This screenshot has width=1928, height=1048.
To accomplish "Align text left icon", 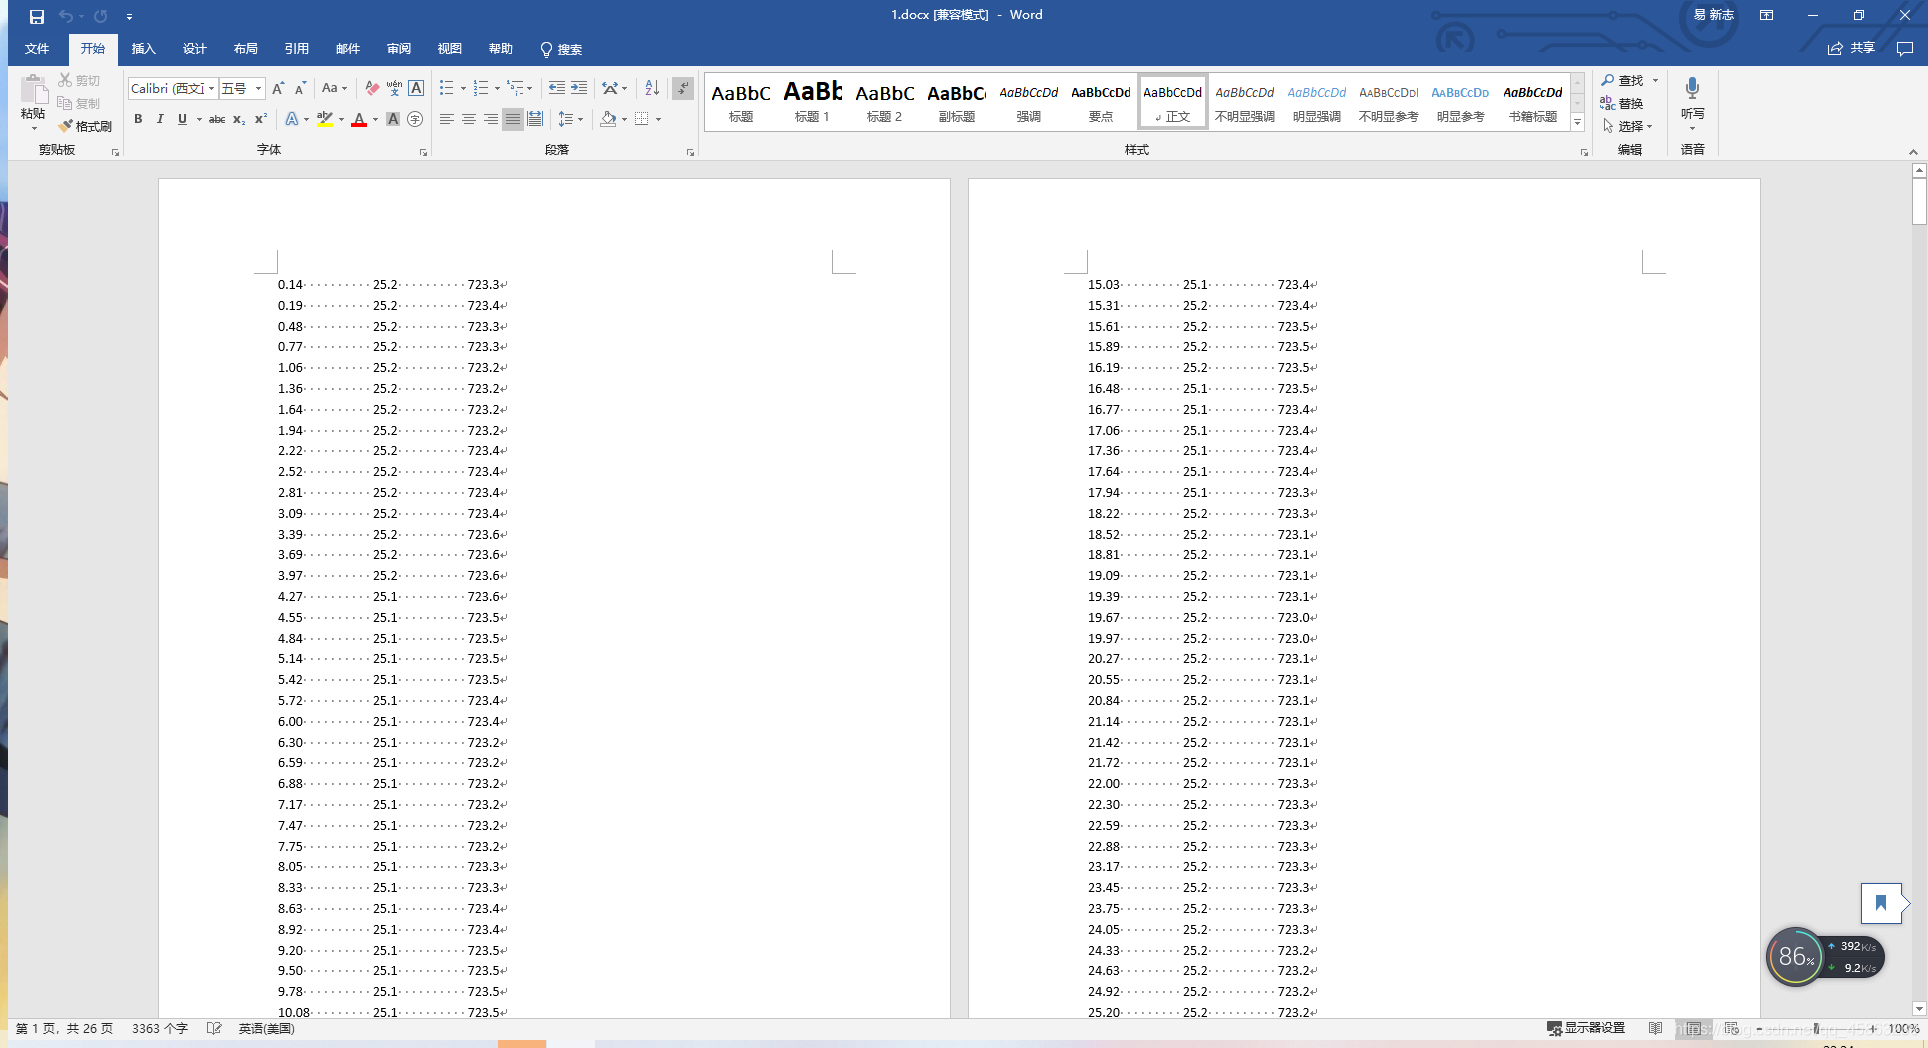I will coord(447,119).
